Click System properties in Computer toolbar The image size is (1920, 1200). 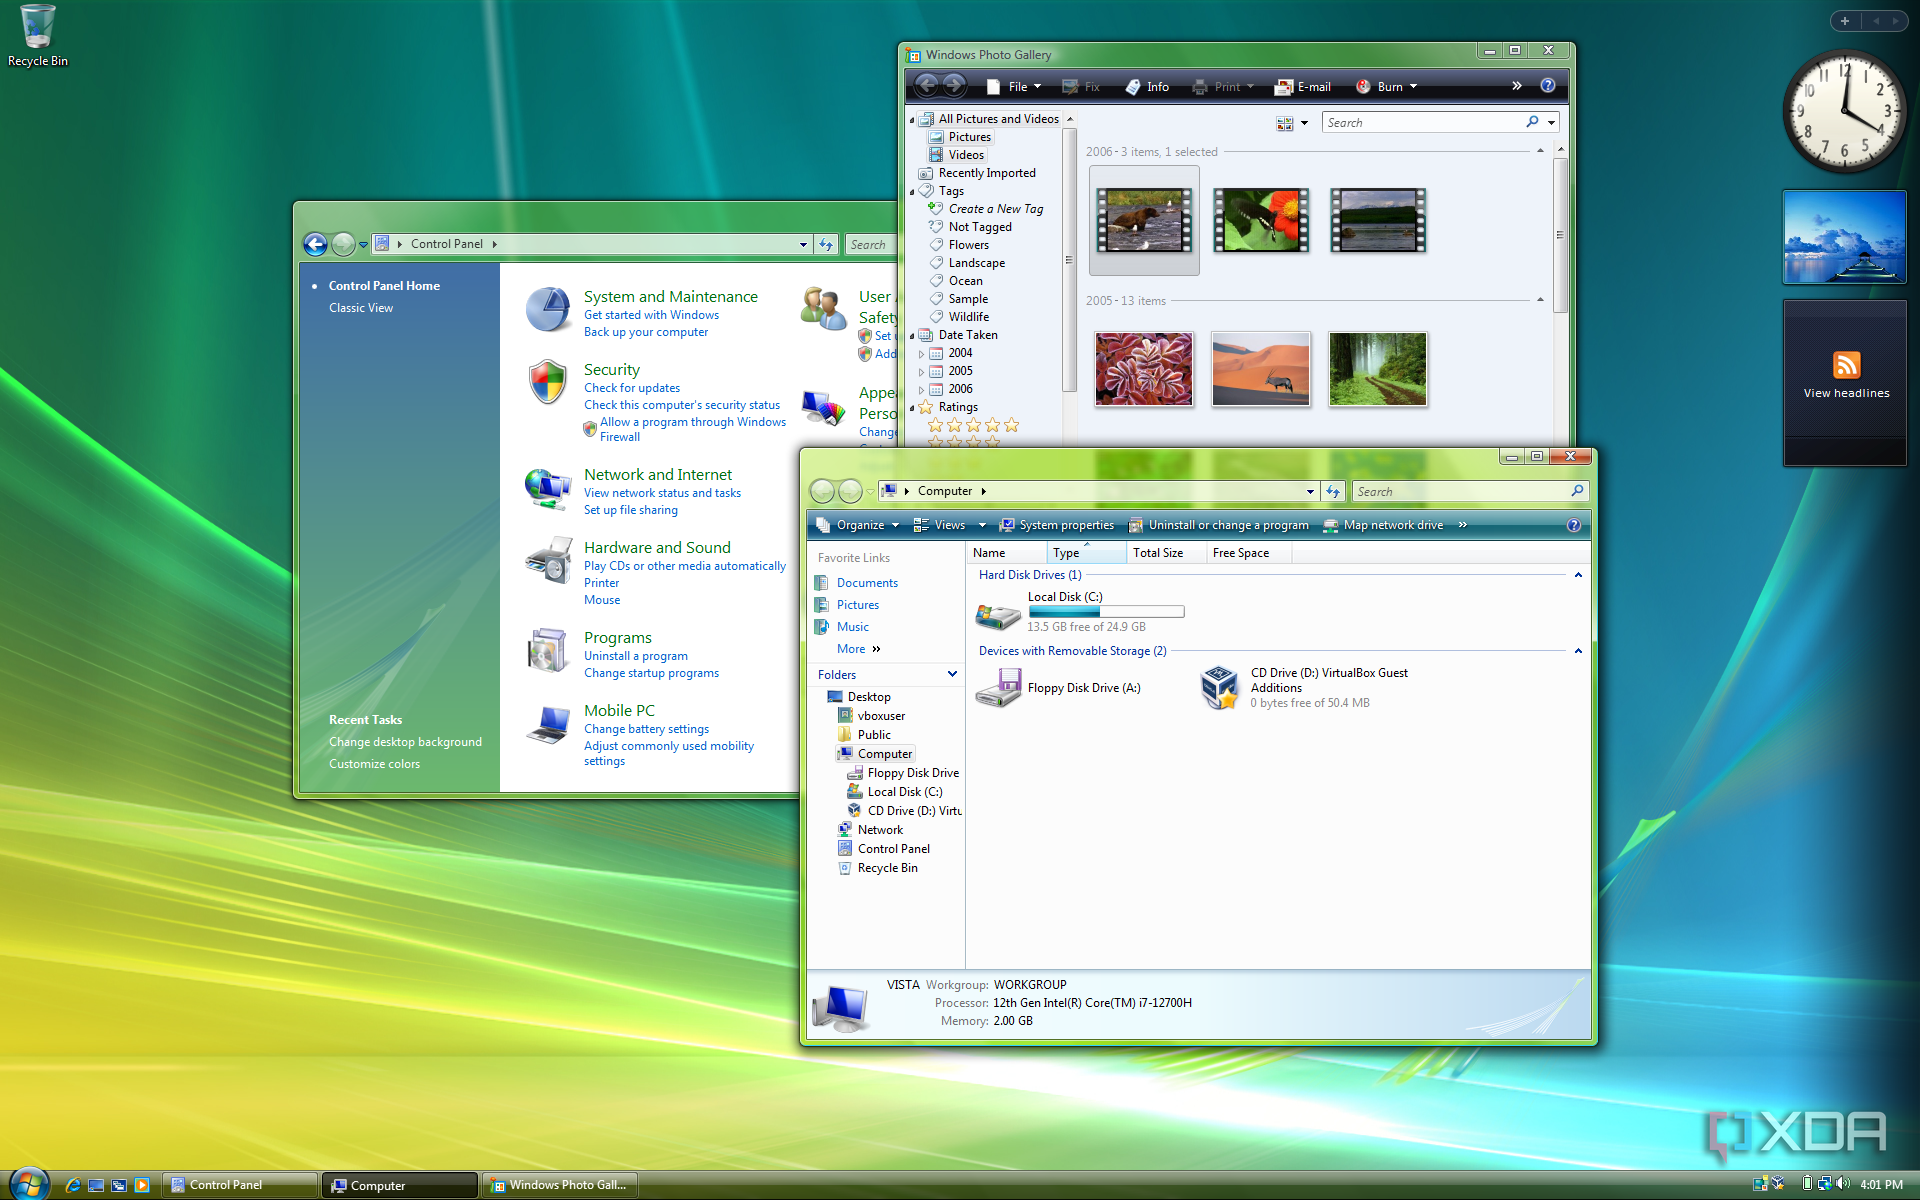pos(1056,525)
